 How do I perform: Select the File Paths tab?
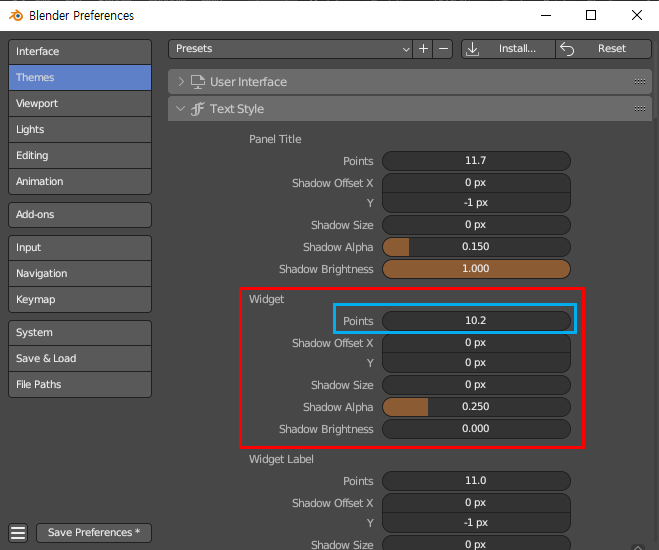tap(80, 384)
